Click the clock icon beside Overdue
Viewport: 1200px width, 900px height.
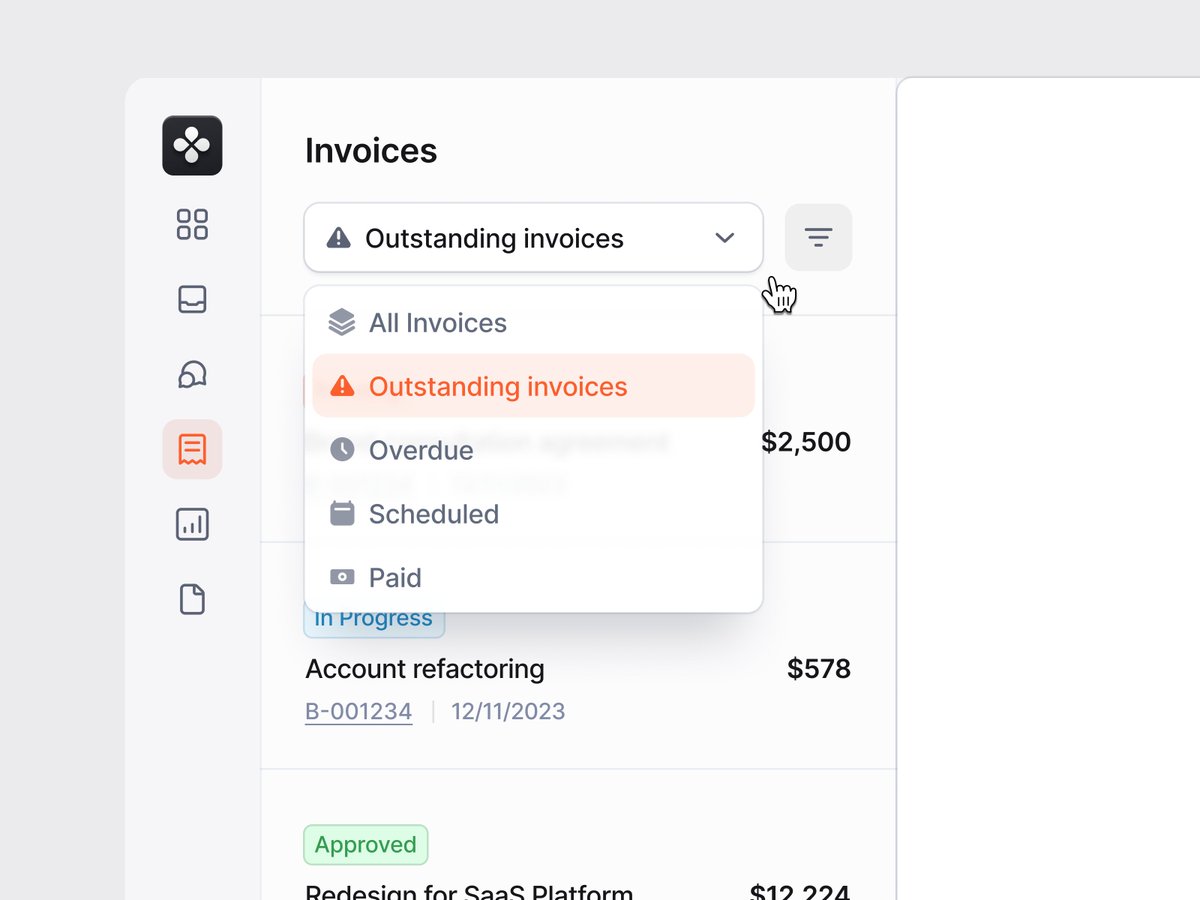[342, 450]
